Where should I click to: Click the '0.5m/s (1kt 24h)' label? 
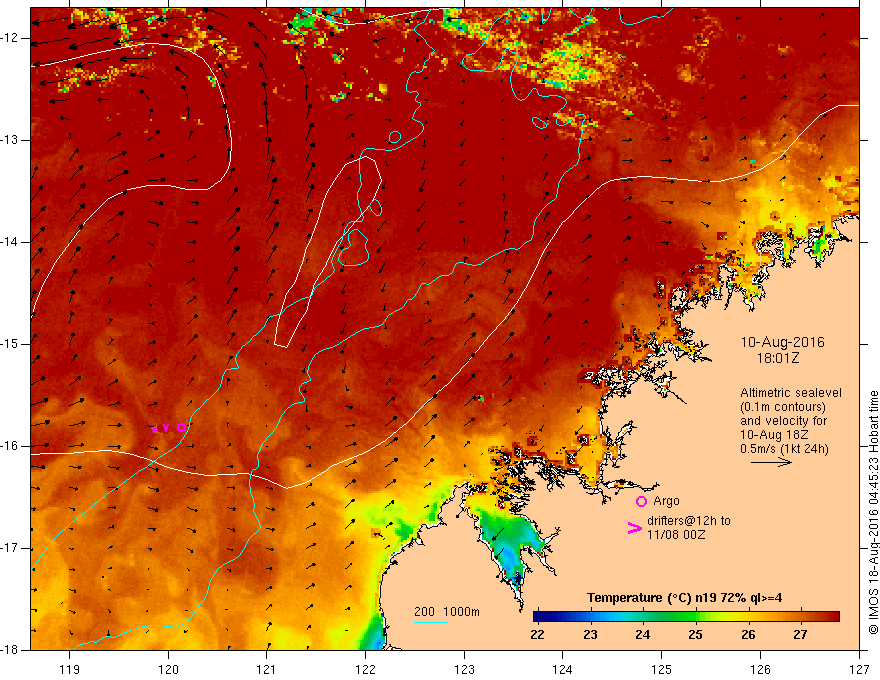point(784,449)
